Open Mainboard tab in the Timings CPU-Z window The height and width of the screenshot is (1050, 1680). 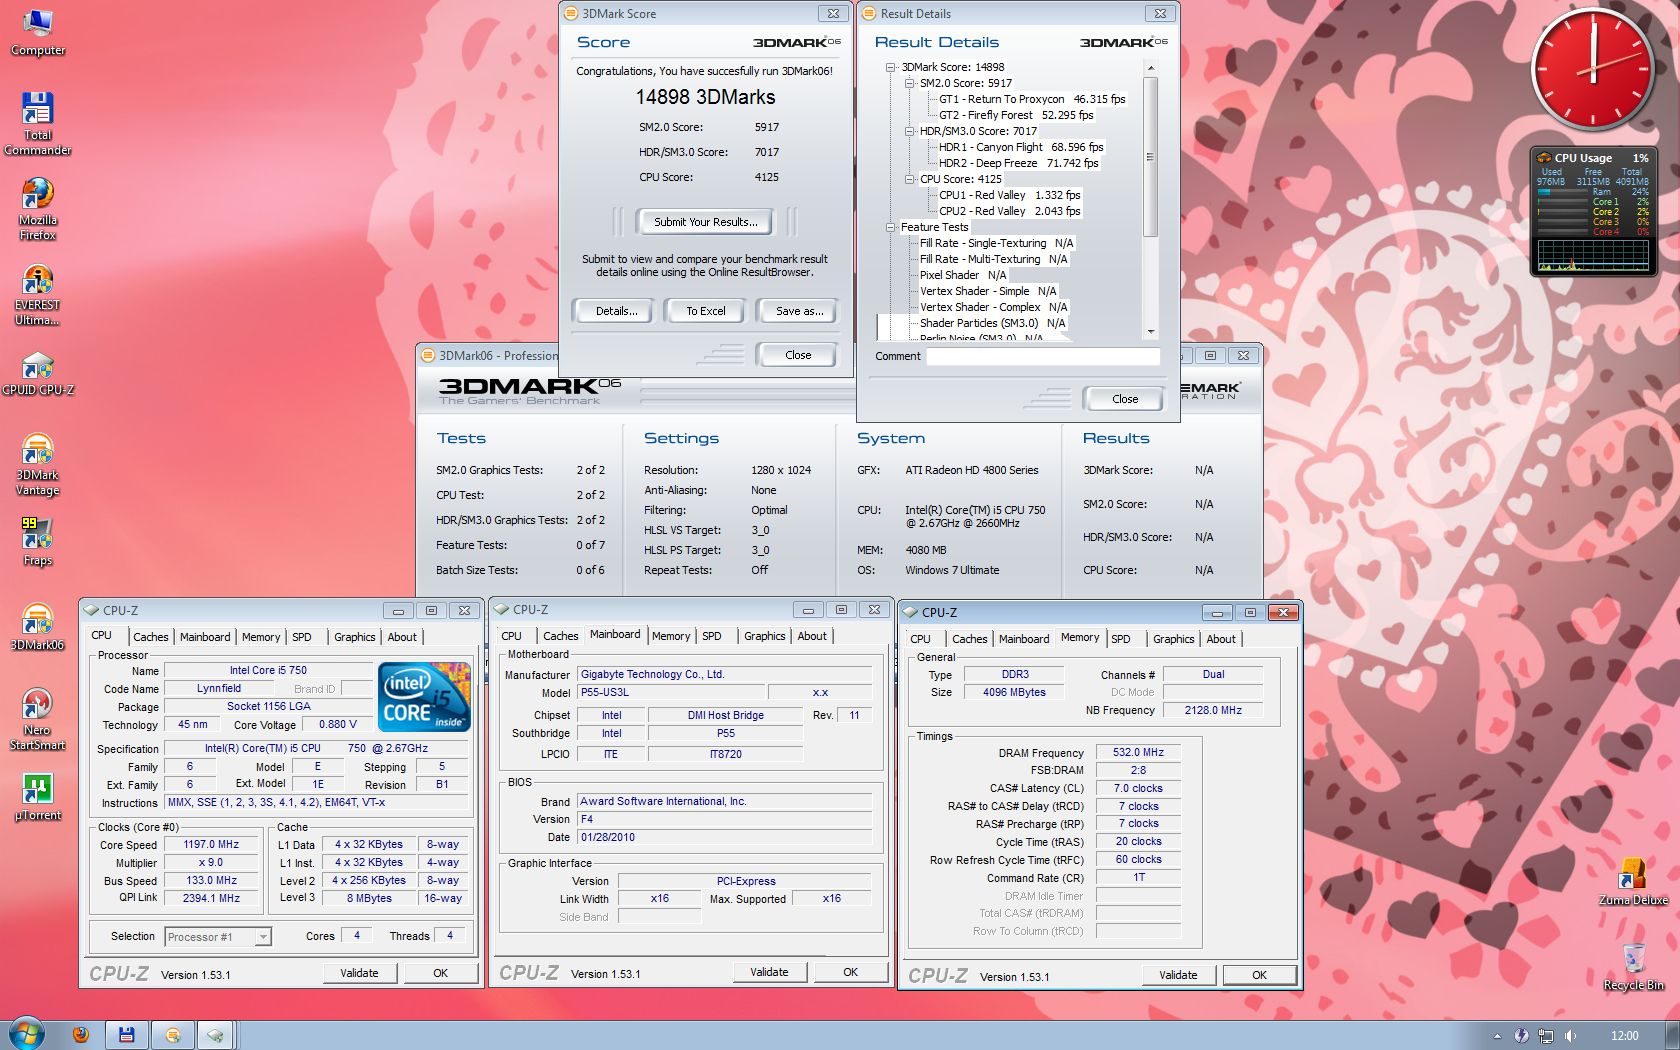(x=1024, y=639)
